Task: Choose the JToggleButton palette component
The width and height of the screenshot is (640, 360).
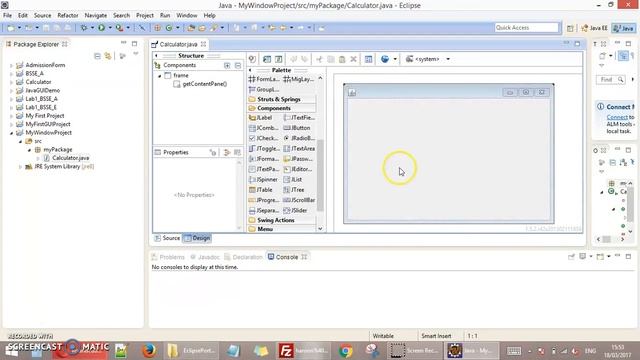Action: [x=264, y=149]
